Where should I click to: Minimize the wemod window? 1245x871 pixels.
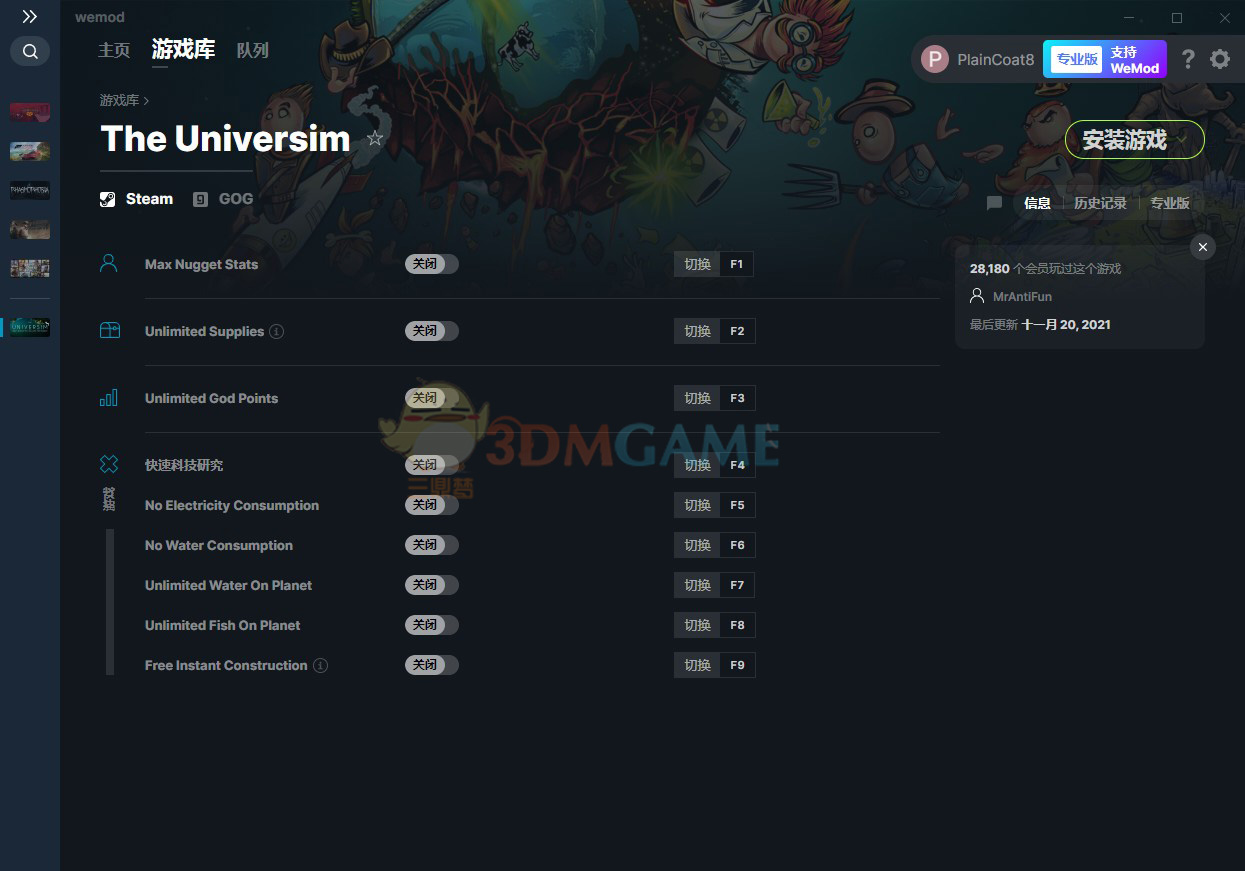[x=1130, y=18]
